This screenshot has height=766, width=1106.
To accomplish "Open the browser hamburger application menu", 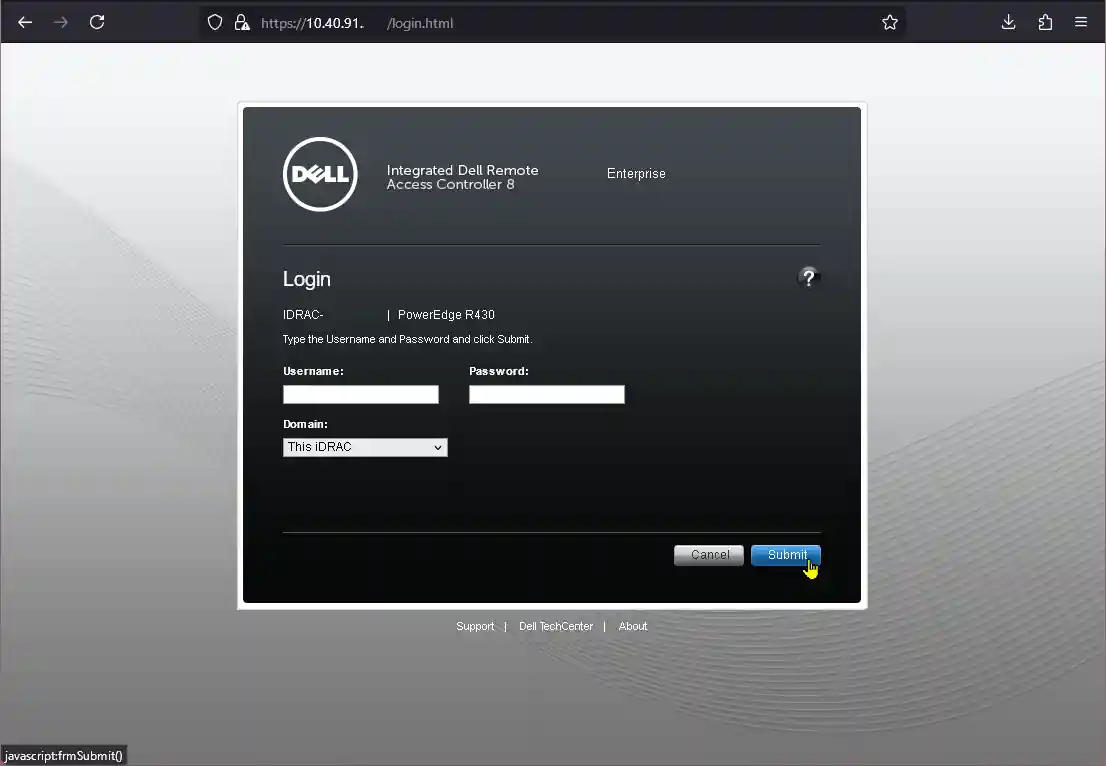I will (1081, 23).
